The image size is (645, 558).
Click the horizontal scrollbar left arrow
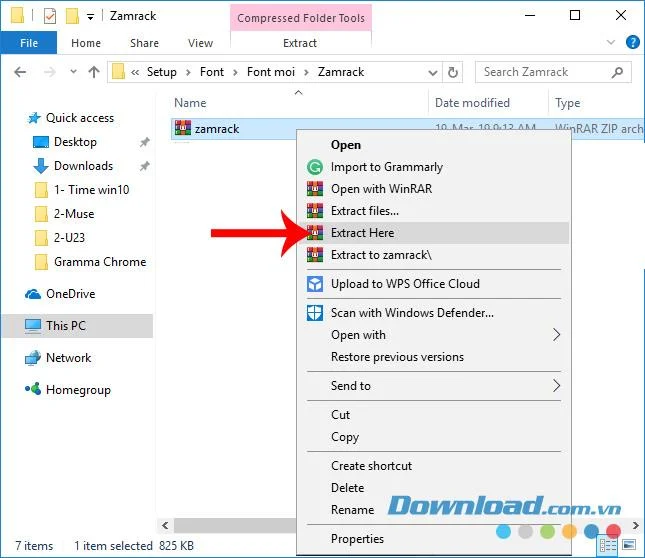pyautogui.click(x=165, y=525)
